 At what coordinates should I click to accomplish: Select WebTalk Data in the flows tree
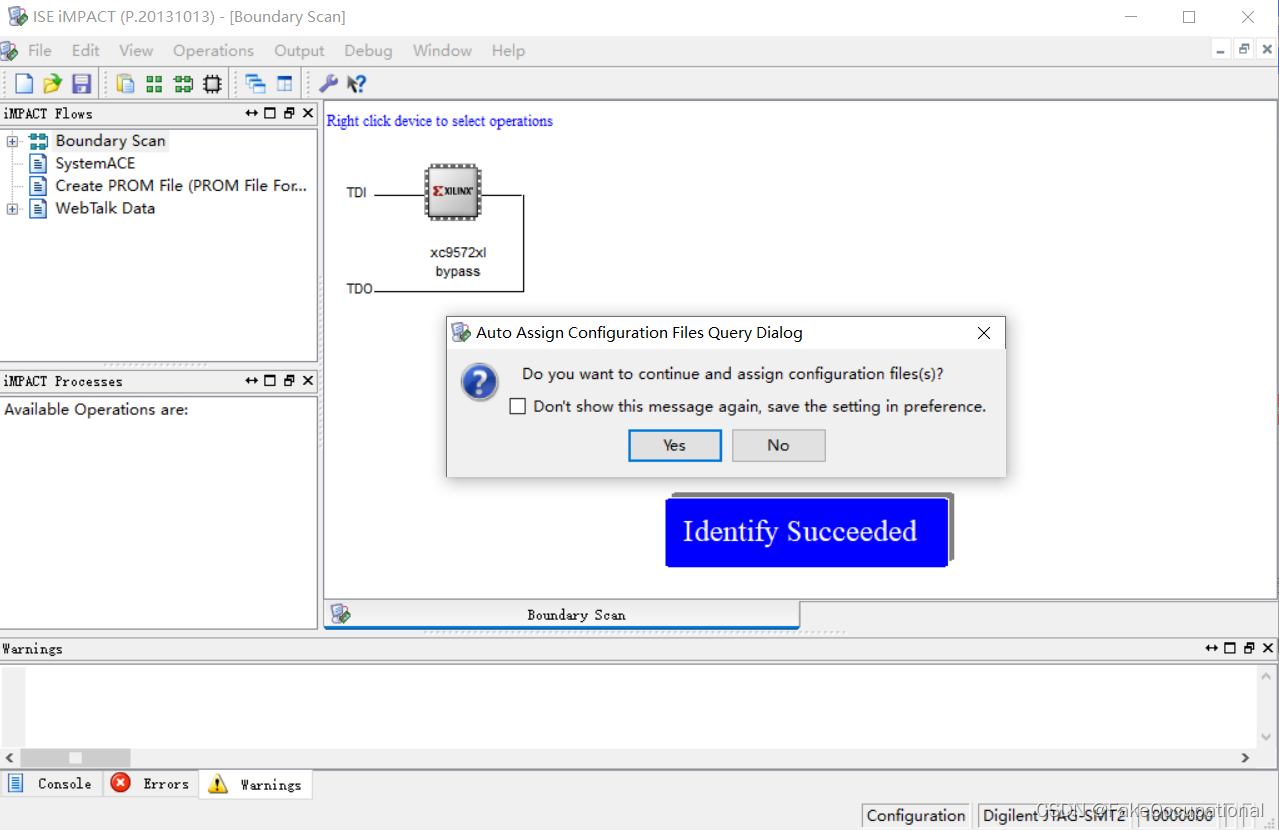105,208
